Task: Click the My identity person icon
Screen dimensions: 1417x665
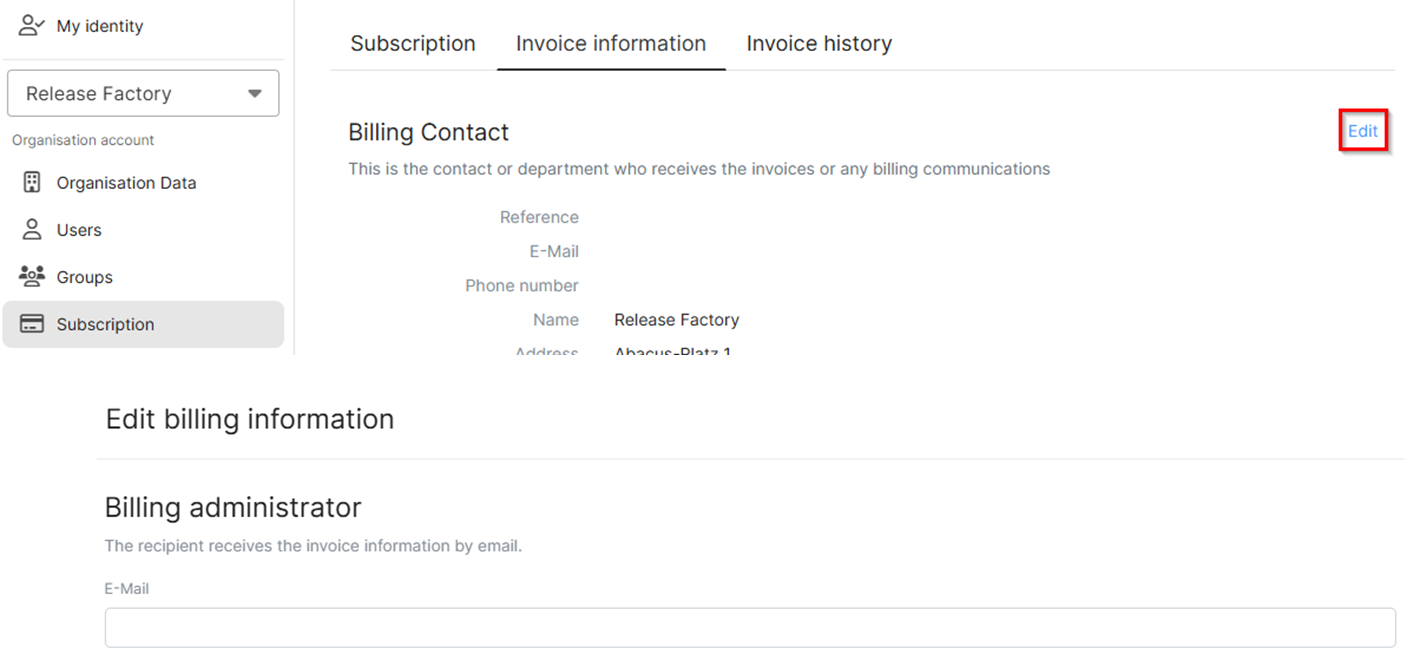Action: coord(32,26)
